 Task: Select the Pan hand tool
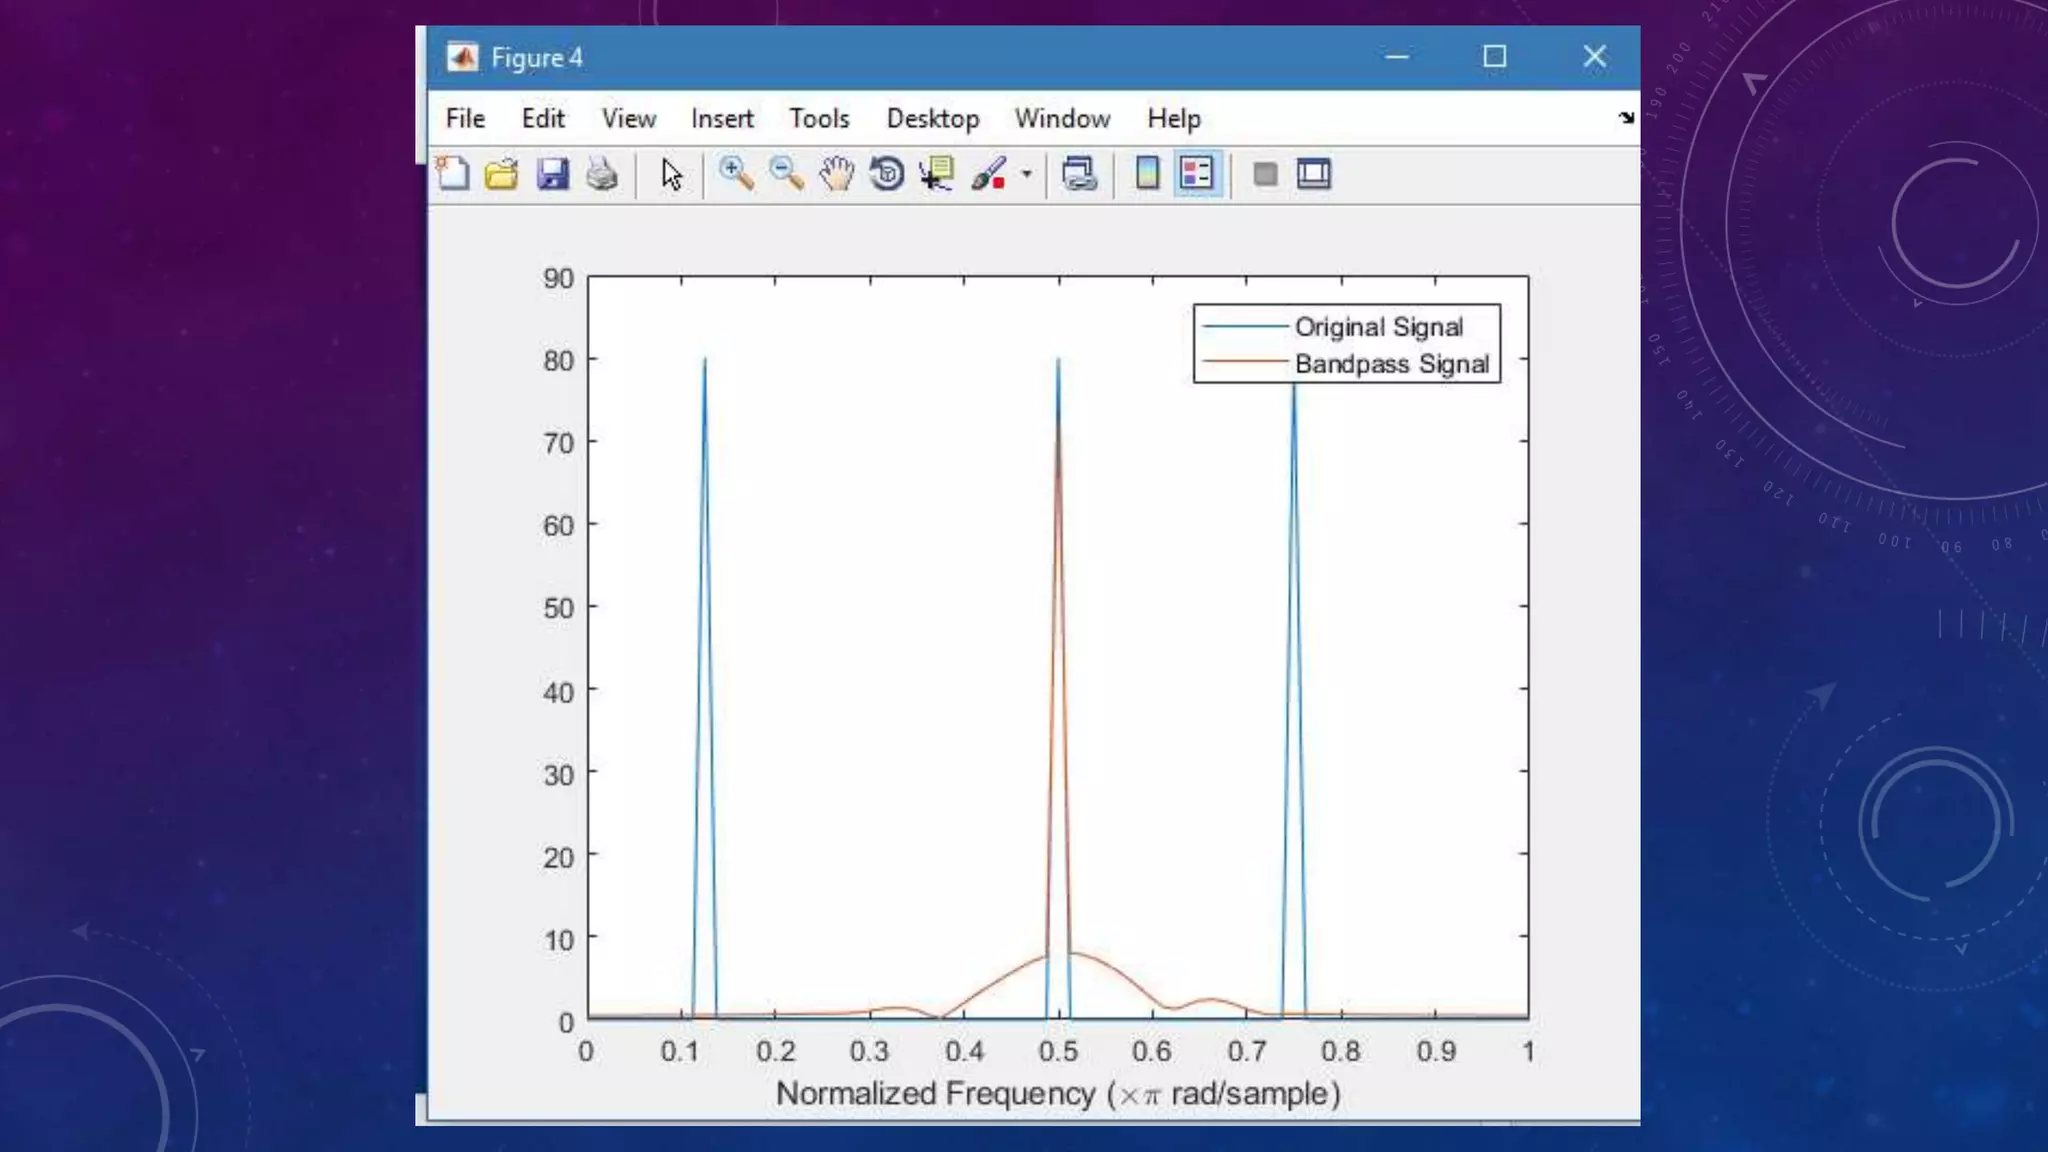click(836, 174)
